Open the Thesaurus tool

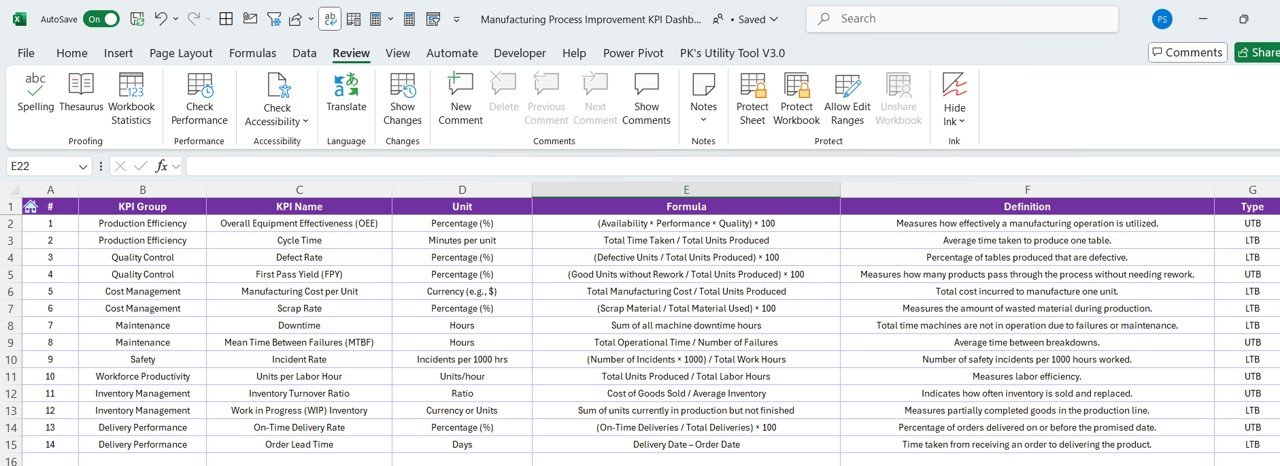coord(81,93)
